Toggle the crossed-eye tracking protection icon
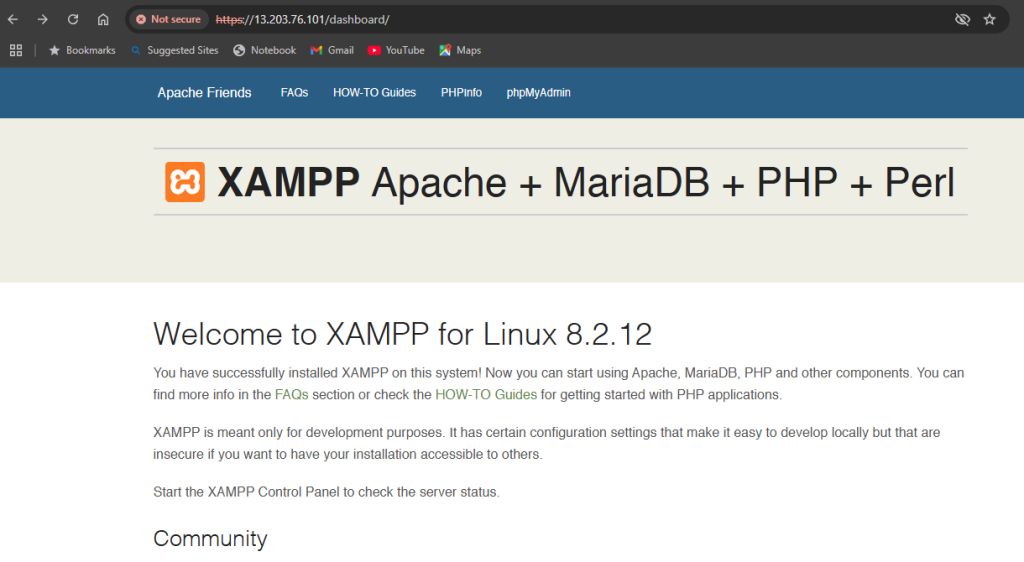The width and height of the screenshot is (1024, 562). [x=962, y=19]
